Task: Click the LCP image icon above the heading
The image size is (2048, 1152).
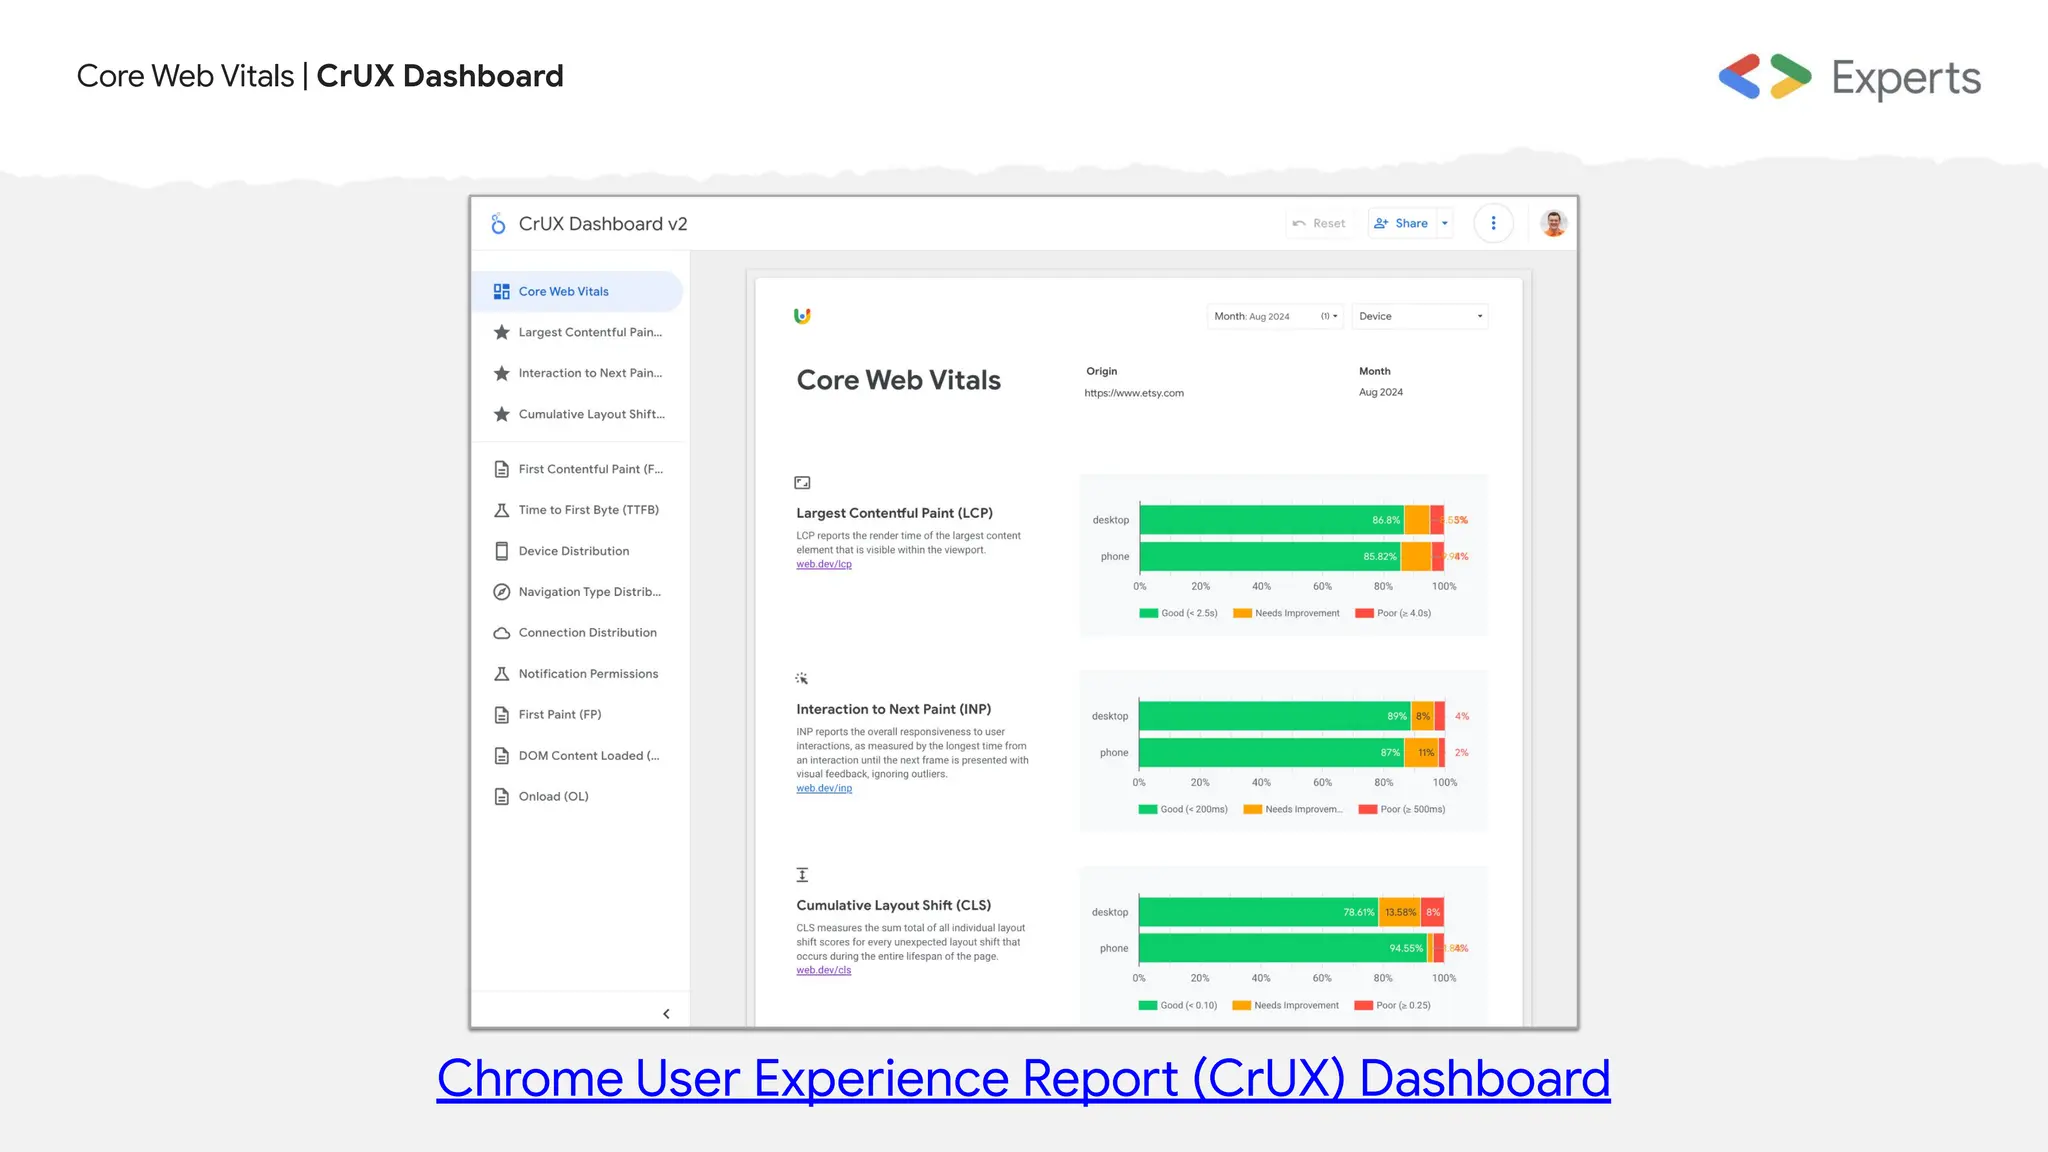Action: [802, 483]
